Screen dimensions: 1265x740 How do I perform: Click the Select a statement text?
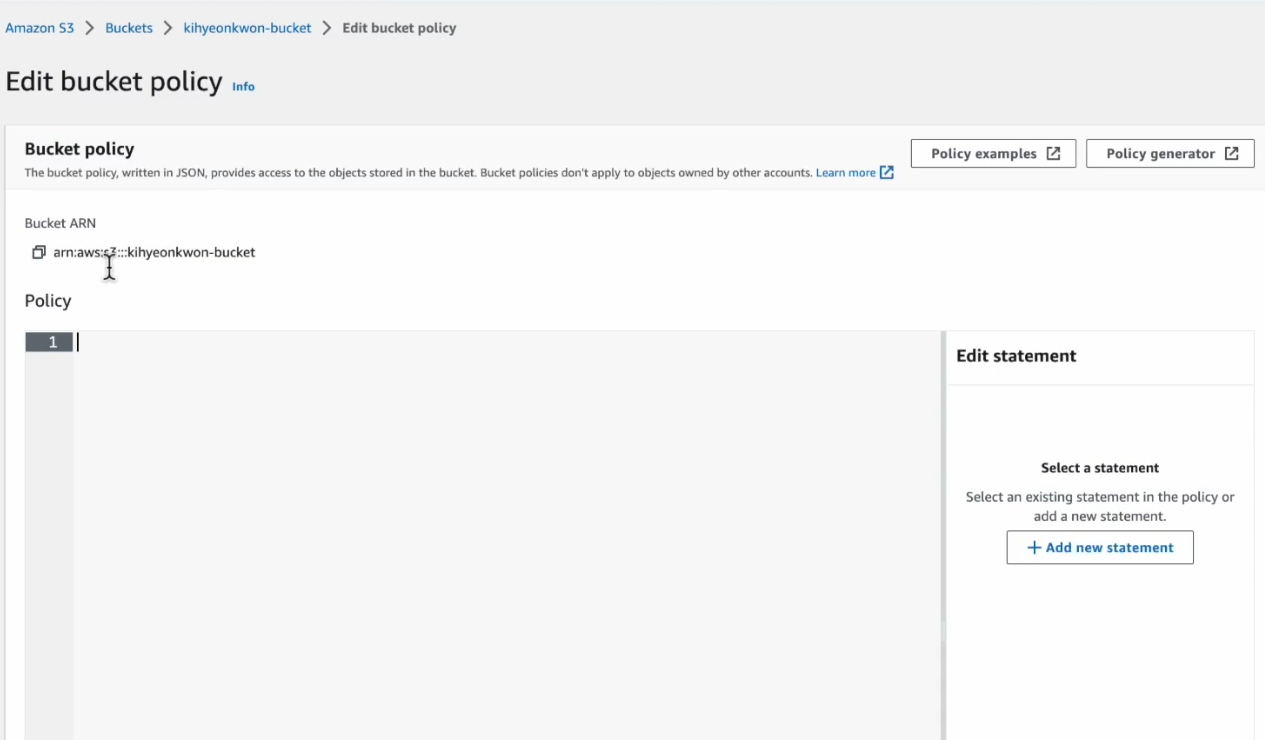click(x=1100, y=468)
